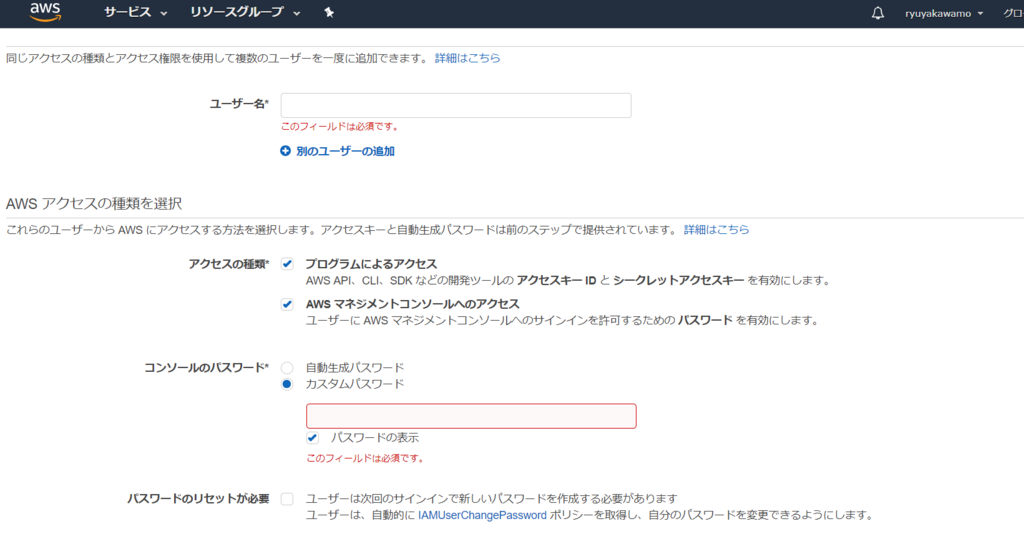Image resolution: width=1024 pixels, height=534 pixels.
Task: Click the custom password input field
Action: coord(471,416)
